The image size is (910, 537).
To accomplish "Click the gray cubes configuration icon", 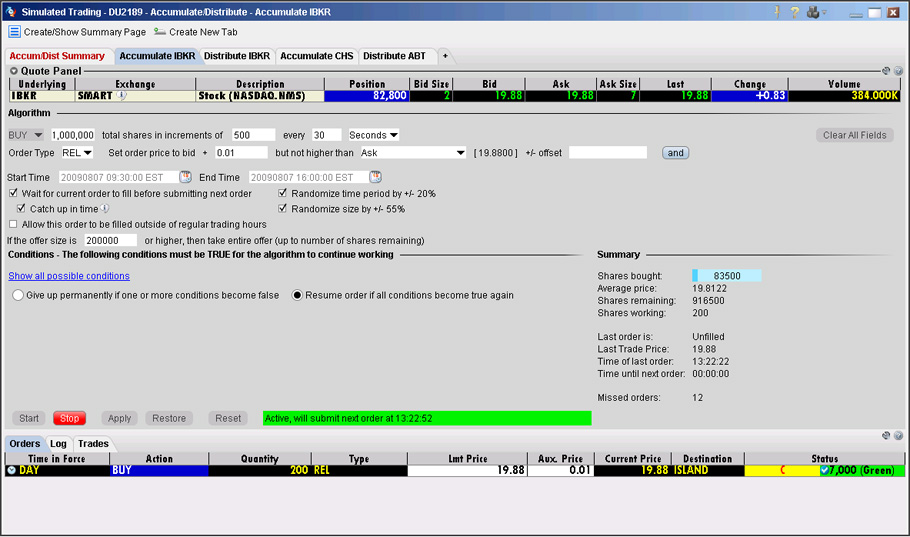I will 812,12.
